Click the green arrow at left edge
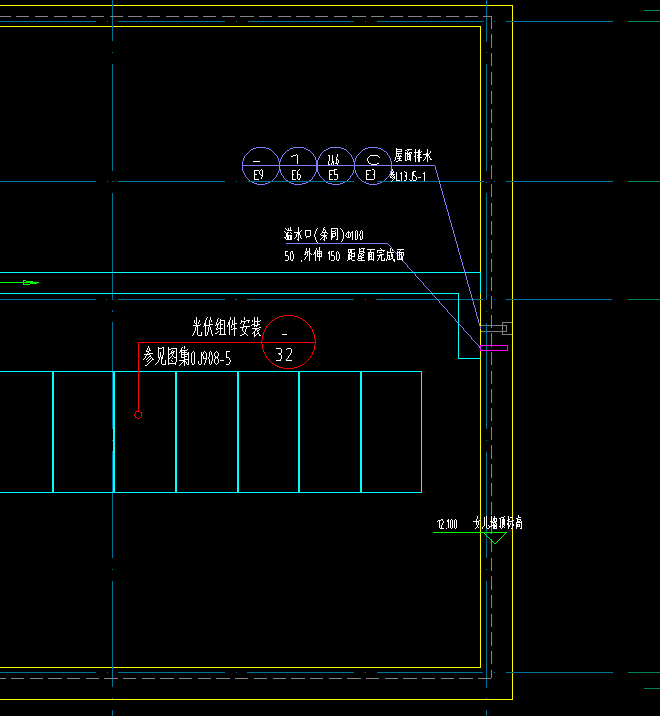The image size is (660, 716). (28, 283)
